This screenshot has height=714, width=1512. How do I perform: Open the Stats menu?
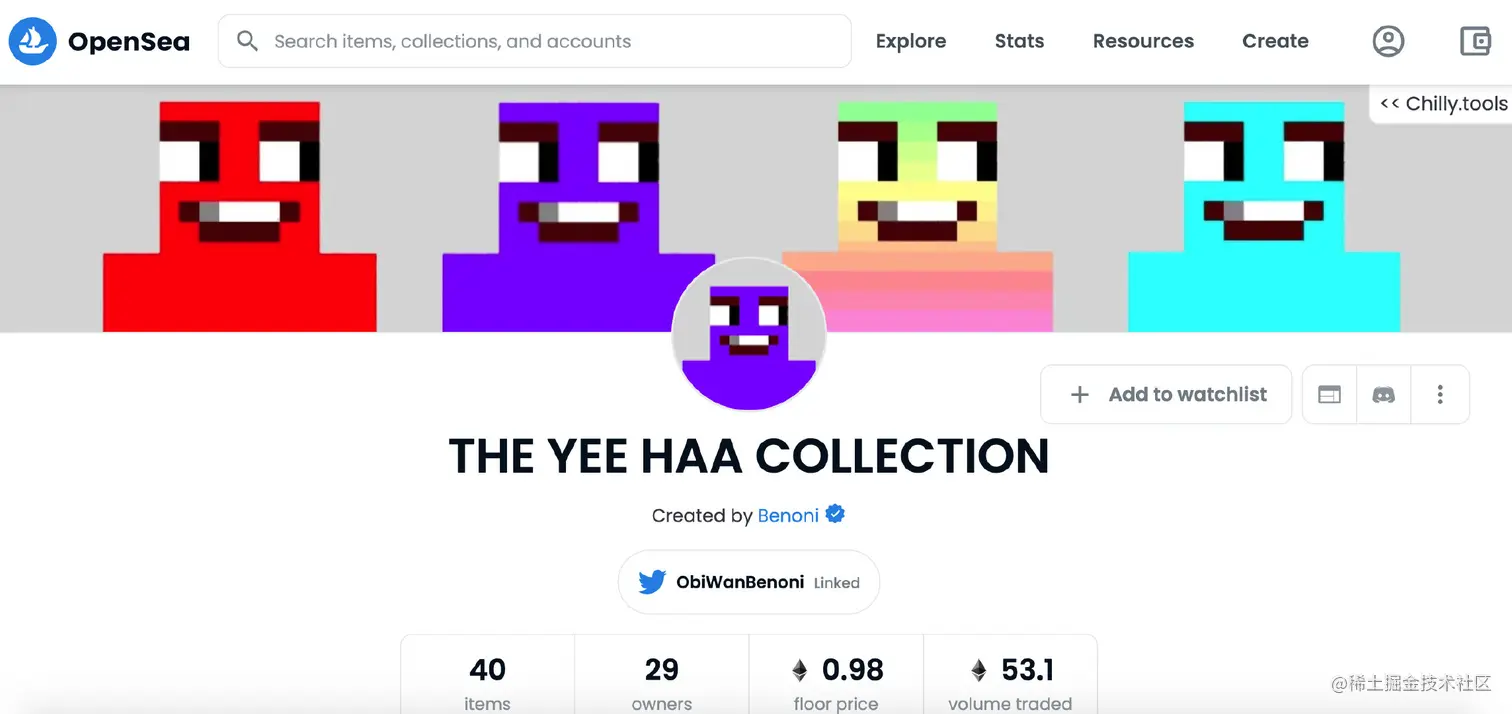click(x=1019, y=41)
